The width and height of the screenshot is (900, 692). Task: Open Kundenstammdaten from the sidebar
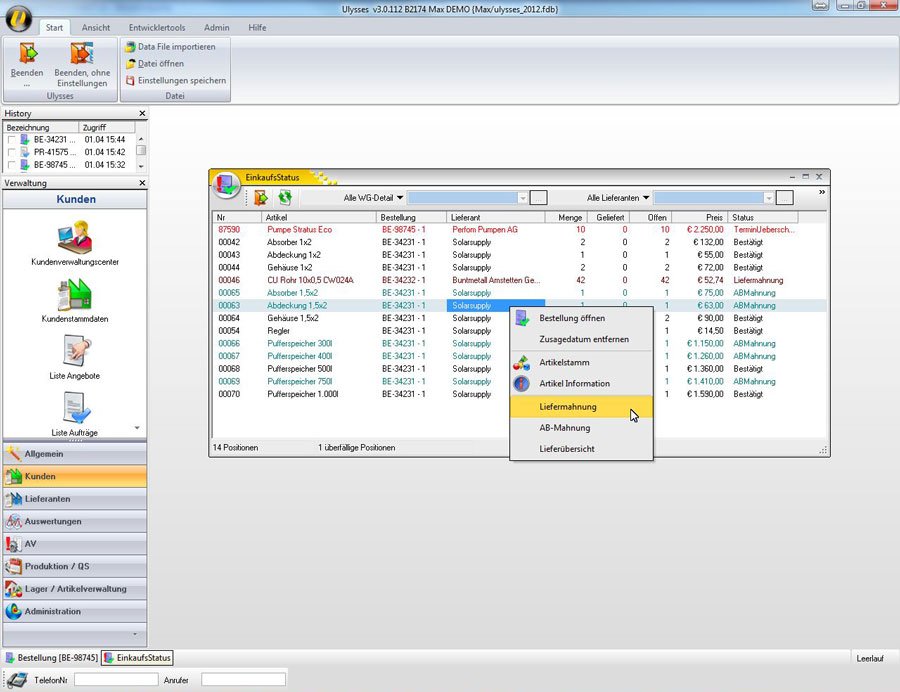tap(75, 296)
